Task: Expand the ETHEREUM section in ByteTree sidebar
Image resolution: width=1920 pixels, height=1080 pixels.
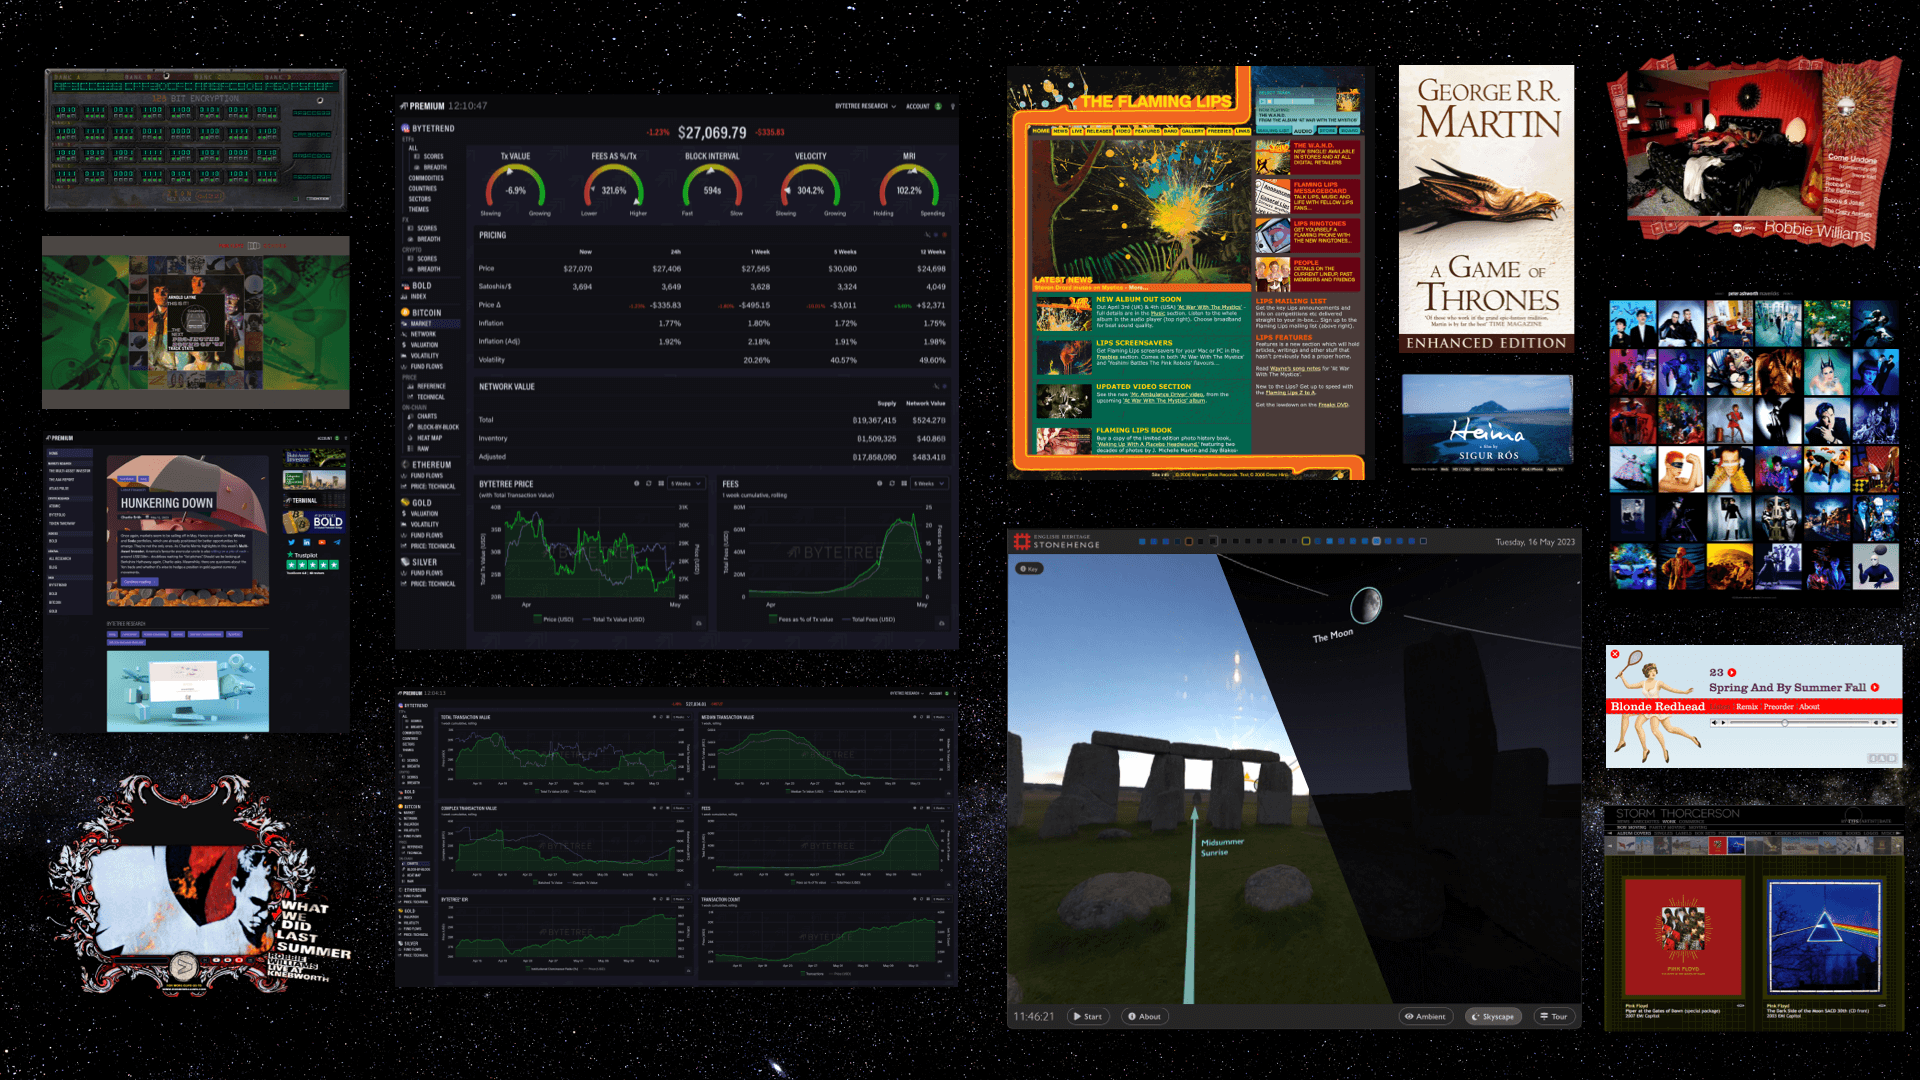Action: [x=426, y=465]
